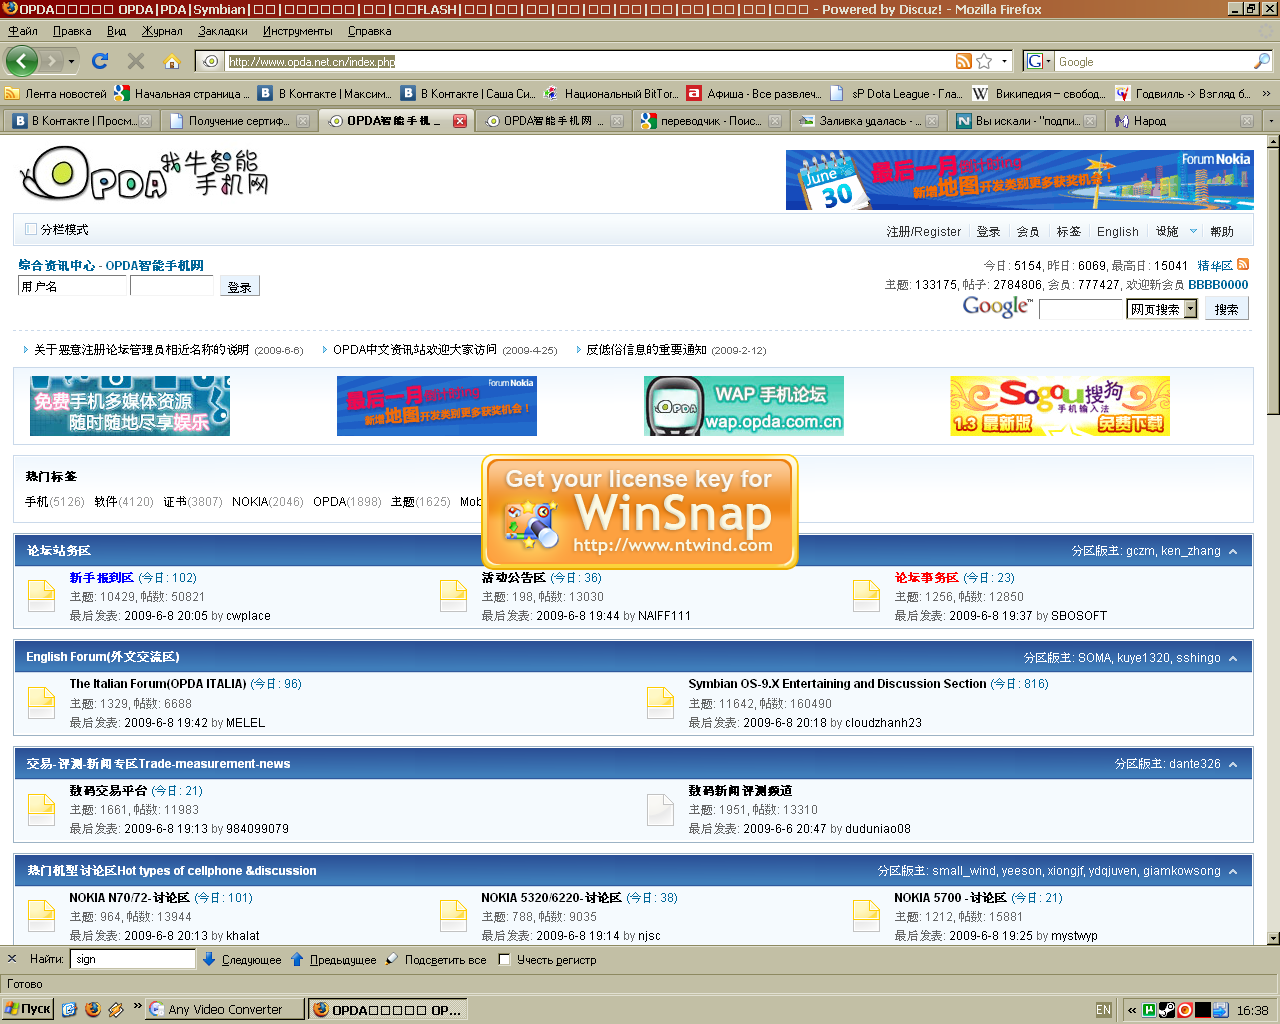This screenshot has width=1280, height=1024.
Task: Click the folder icon for The Italian Forum
Action: pyautogui.click(x=42, y=703)
